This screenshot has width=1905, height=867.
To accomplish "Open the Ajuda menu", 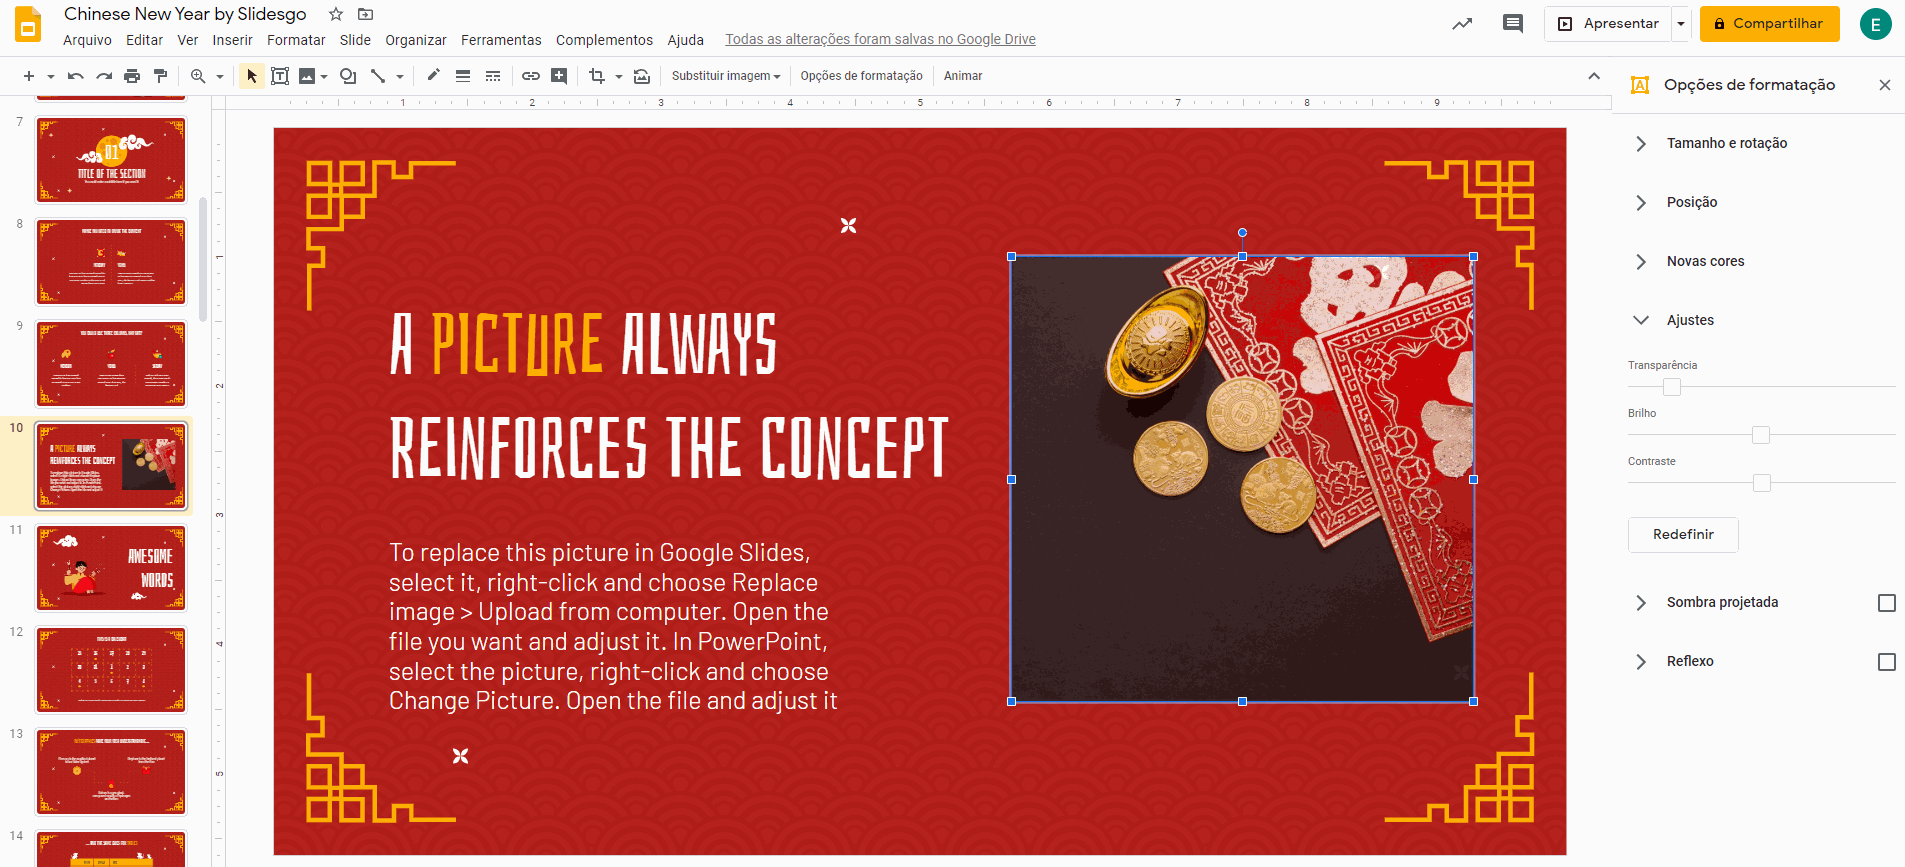I will click(x=686, y=40).
